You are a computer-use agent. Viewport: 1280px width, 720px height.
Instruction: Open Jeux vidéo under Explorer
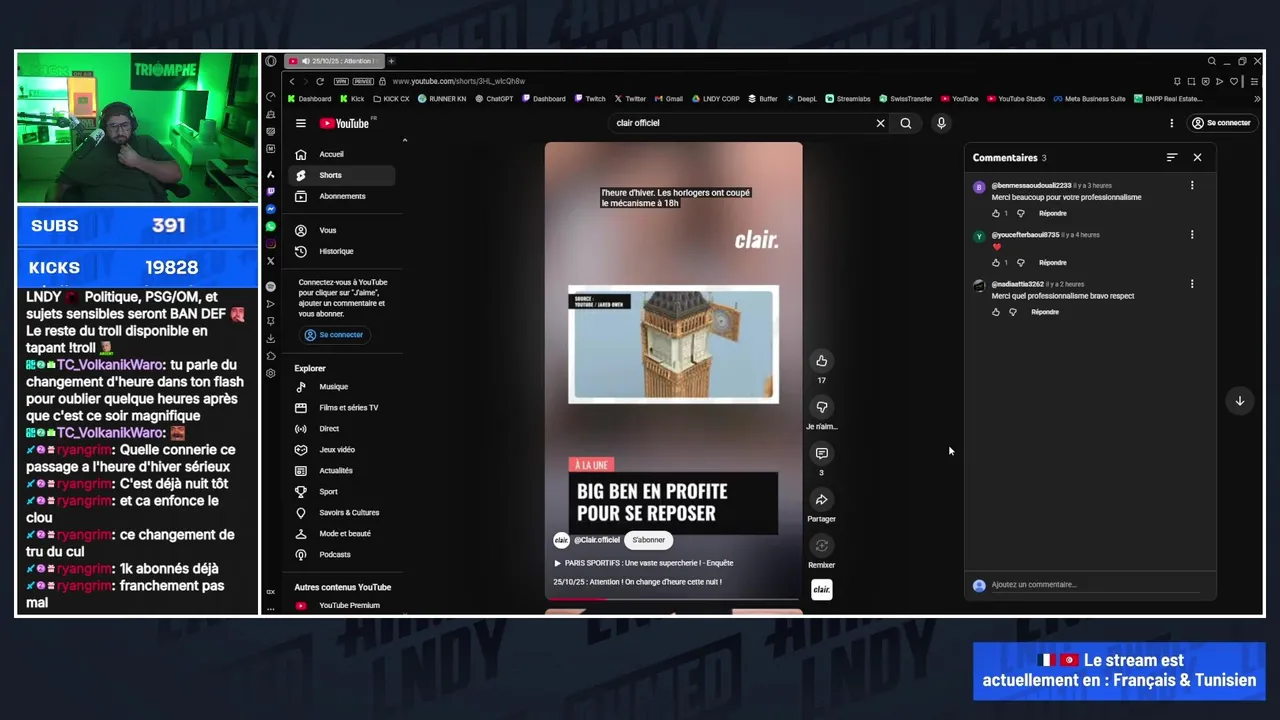341,450
